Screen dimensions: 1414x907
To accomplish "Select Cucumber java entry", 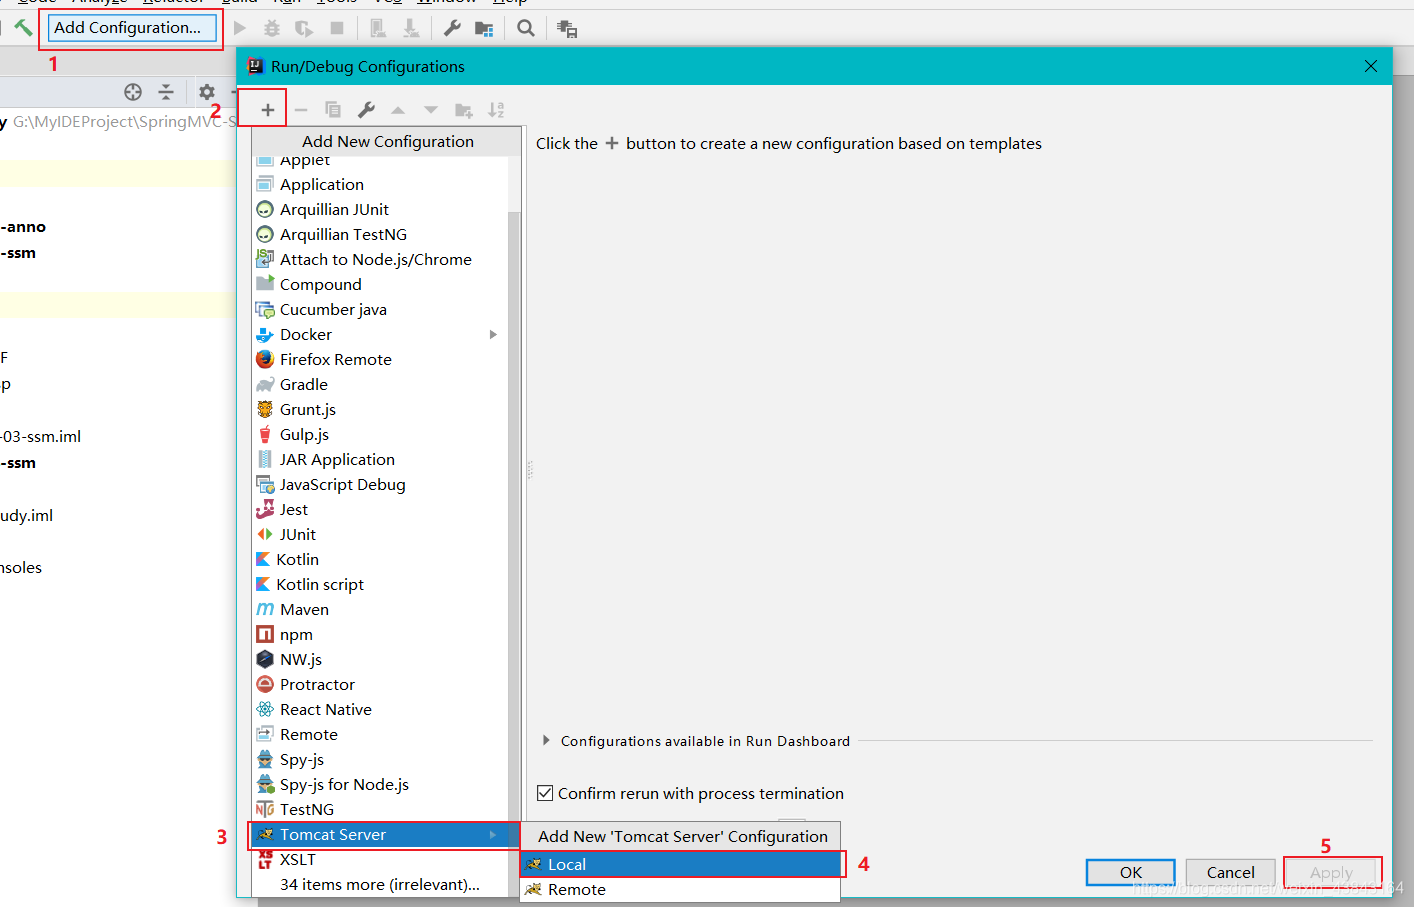I will coord(380,310).
